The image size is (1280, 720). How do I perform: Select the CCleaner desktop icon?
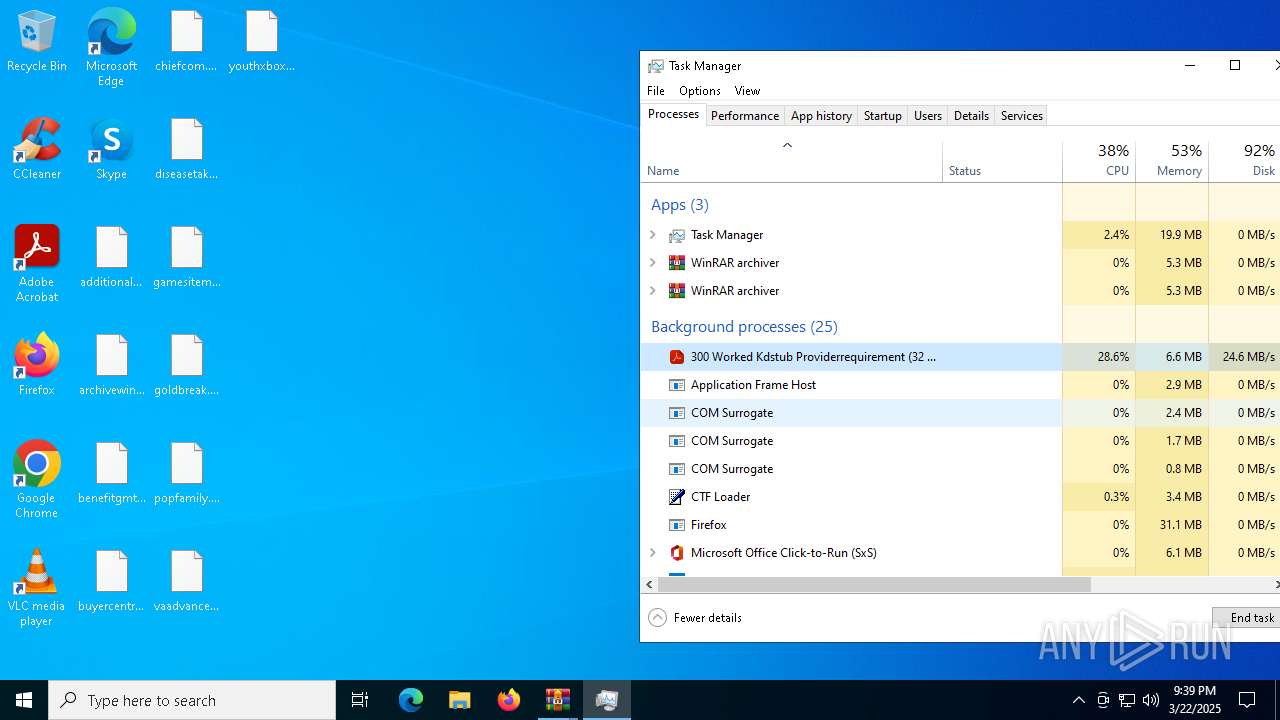[x=37, y=150]
